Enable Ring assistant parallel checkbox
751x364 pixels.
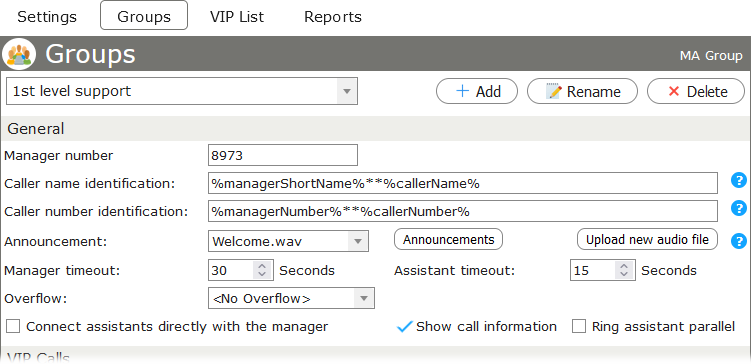coord(579,327)
